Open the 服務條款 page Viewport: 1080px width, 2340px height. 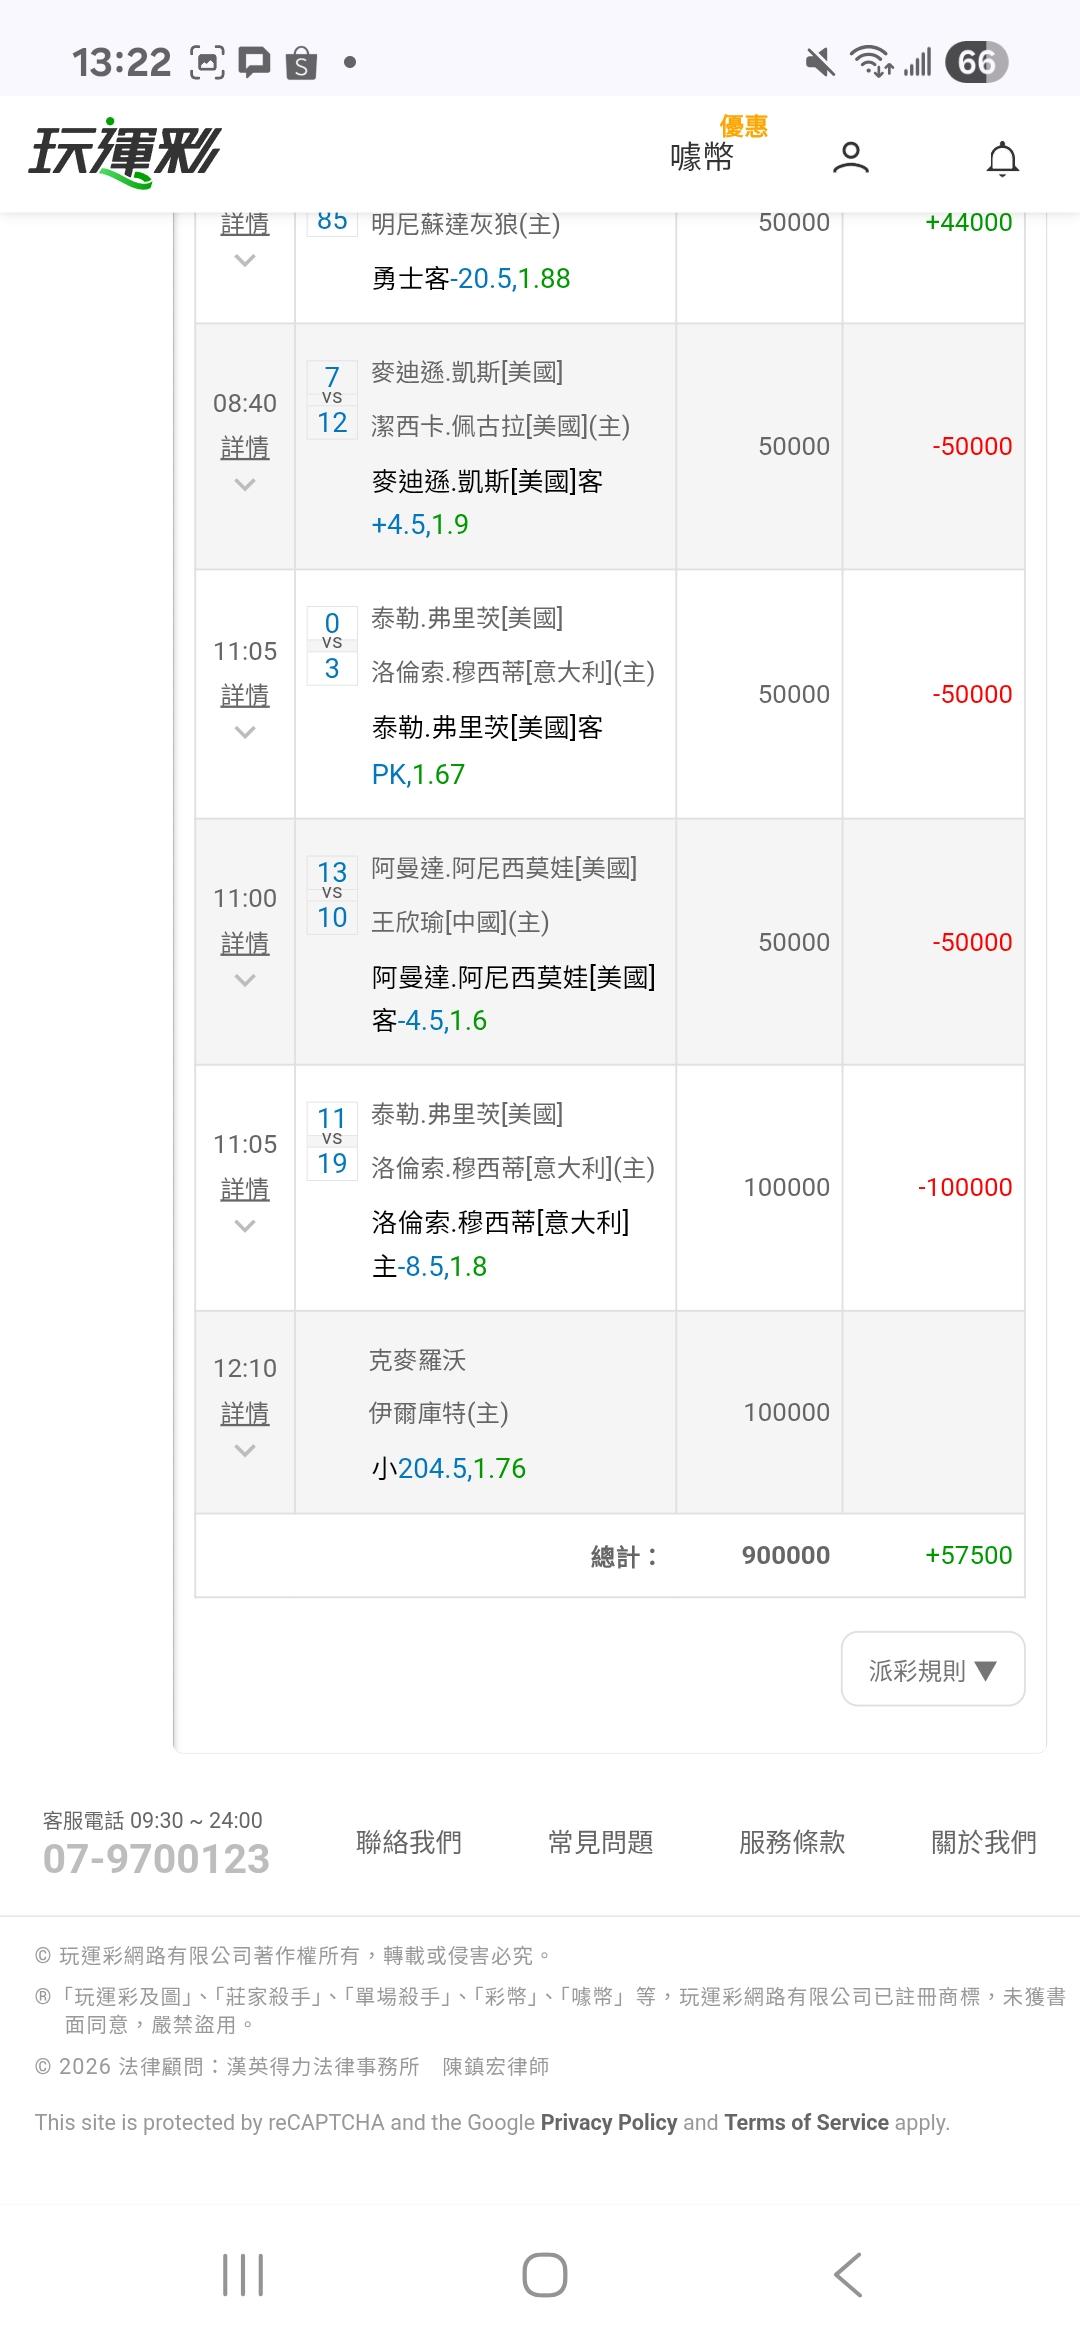click(x=792, y=1842)
